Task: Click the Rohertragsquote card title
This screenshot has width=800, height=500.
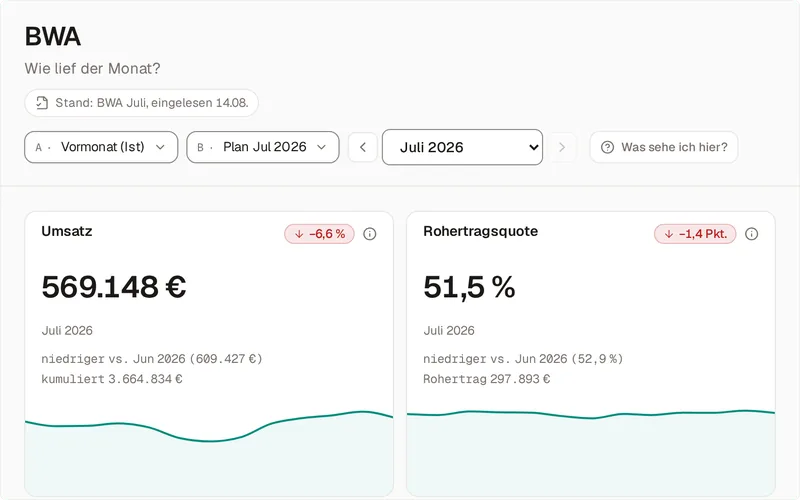Action: [x=481, y=231]
